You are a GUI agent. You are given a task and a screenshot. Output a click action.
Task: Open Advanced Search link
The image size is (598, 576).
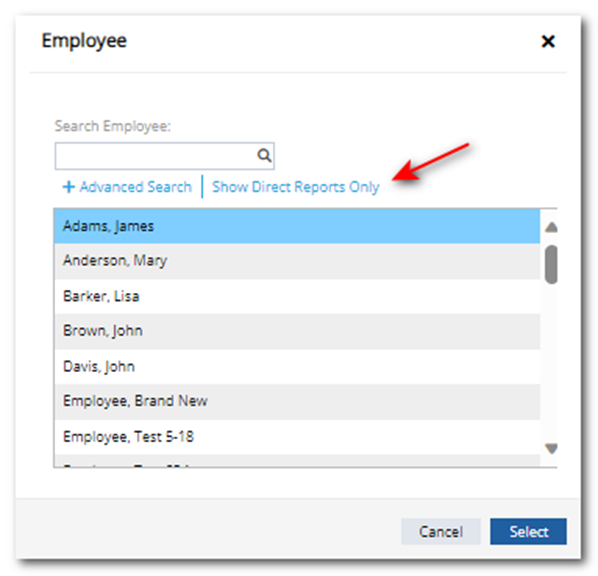[135, 187]
